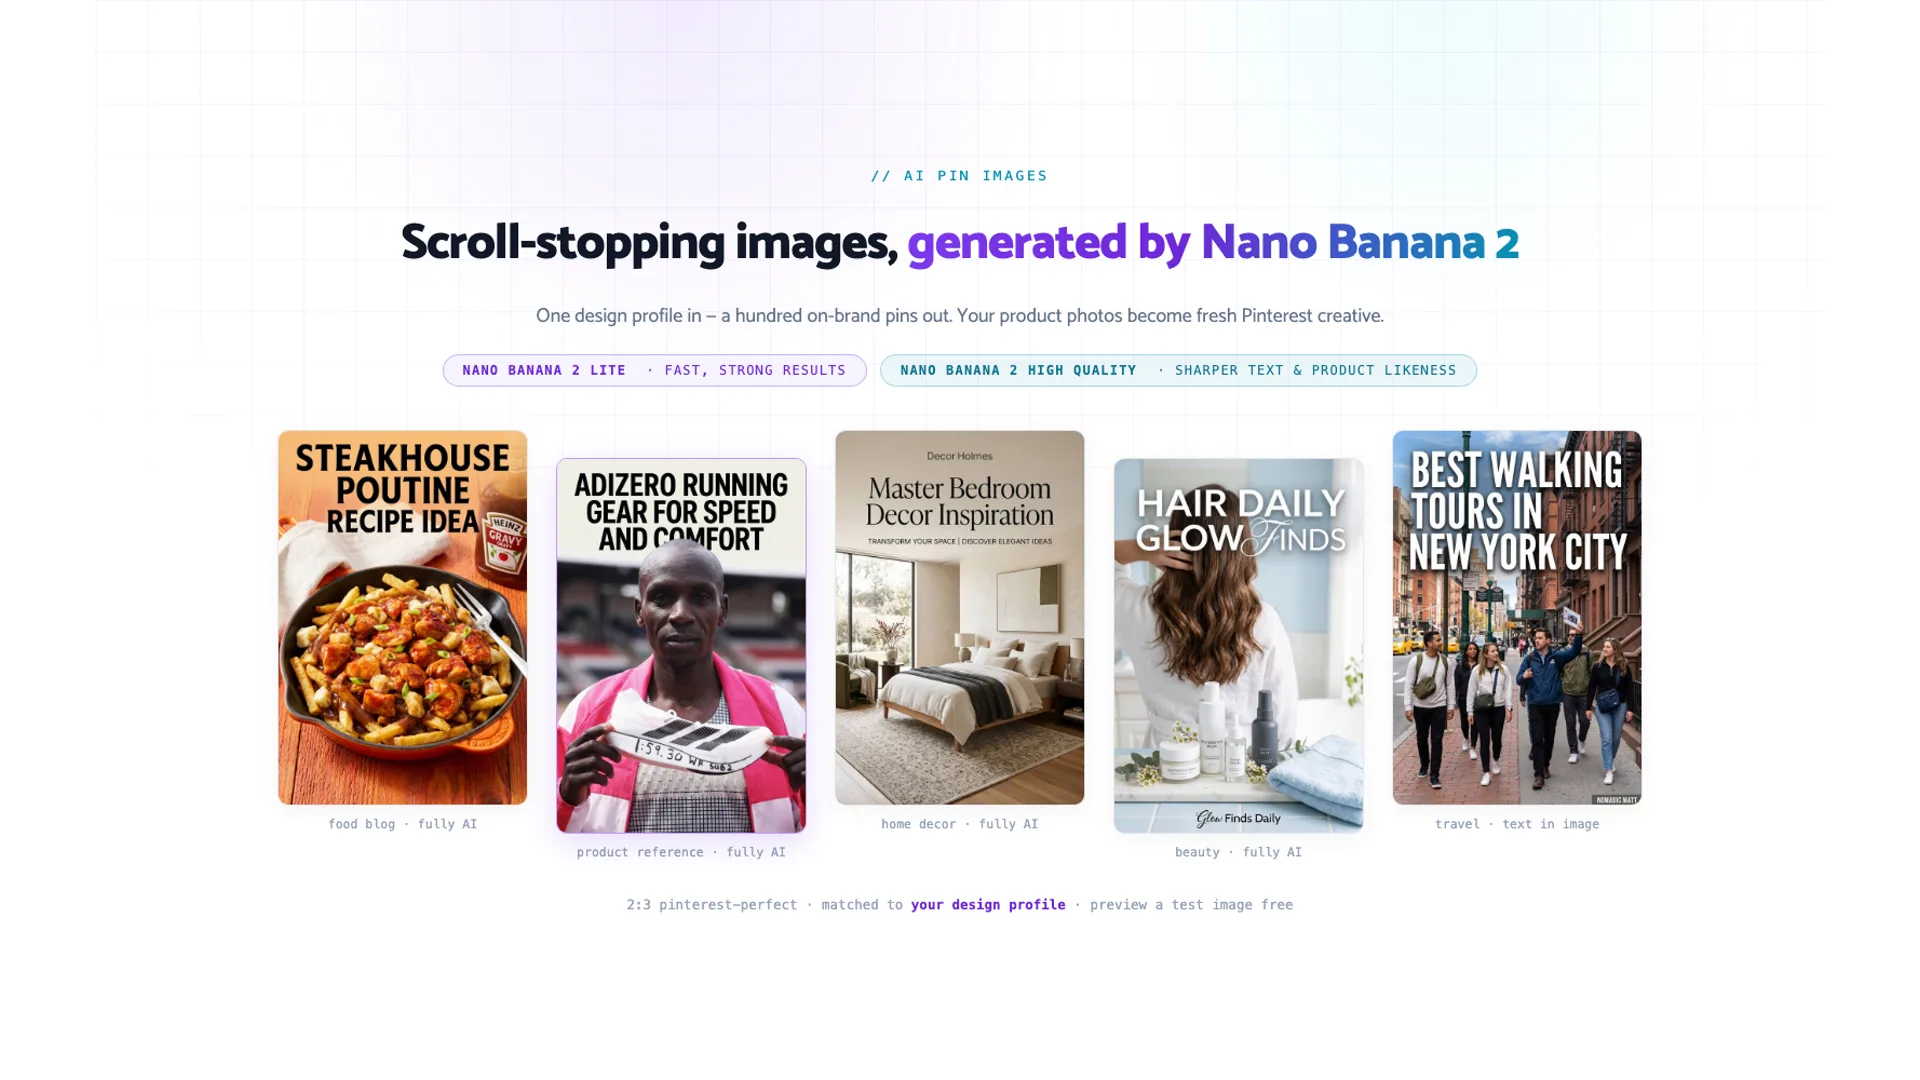Select the Adizero Running Gear pin image
The height and width of the screenshot is (1080, 1920).
click(x=681, y=645)
